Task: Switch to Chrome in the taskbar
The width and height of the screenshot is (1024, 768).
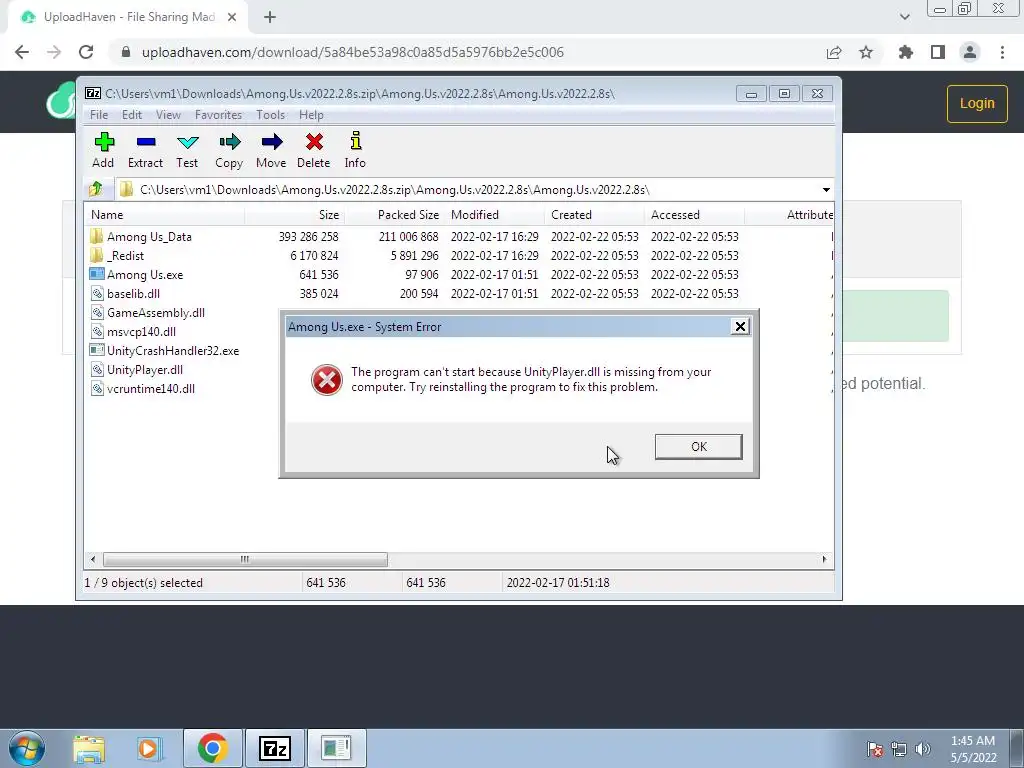Action: click(x=212, y=748)
